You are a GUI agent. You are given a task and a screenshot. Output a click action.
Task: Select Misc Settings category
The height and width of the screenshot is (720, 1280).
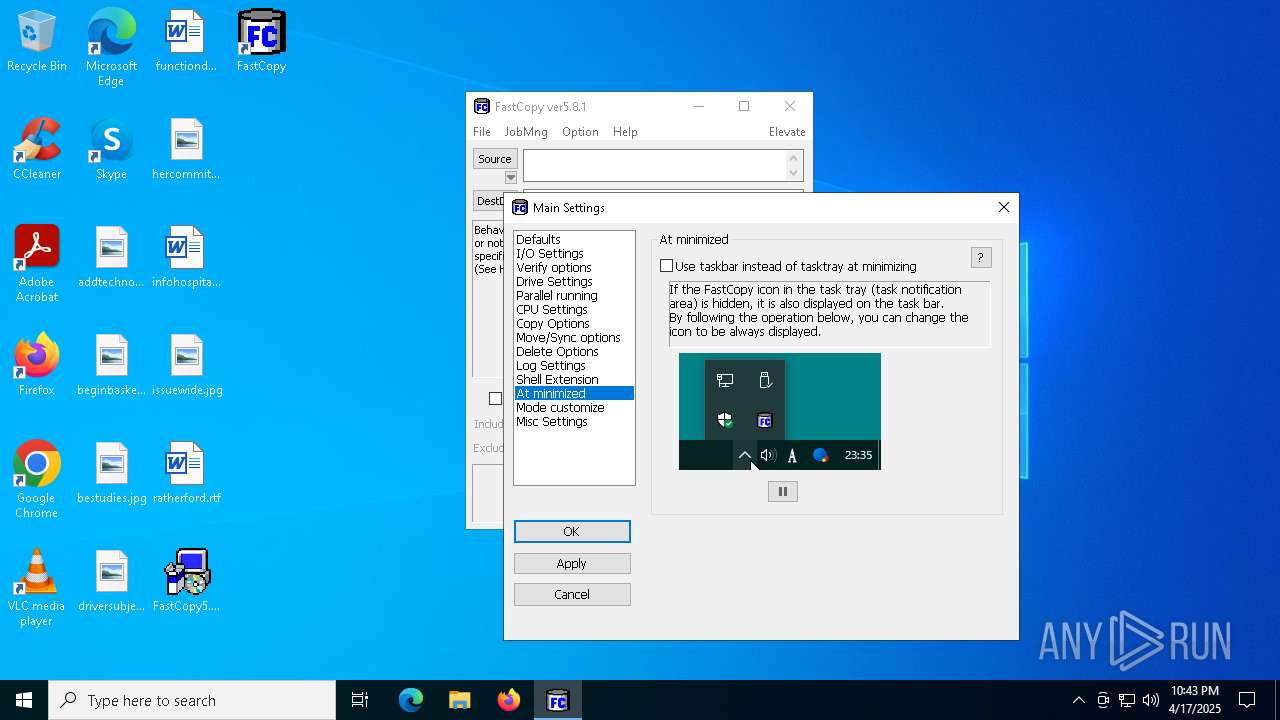[x=574, y=422]
